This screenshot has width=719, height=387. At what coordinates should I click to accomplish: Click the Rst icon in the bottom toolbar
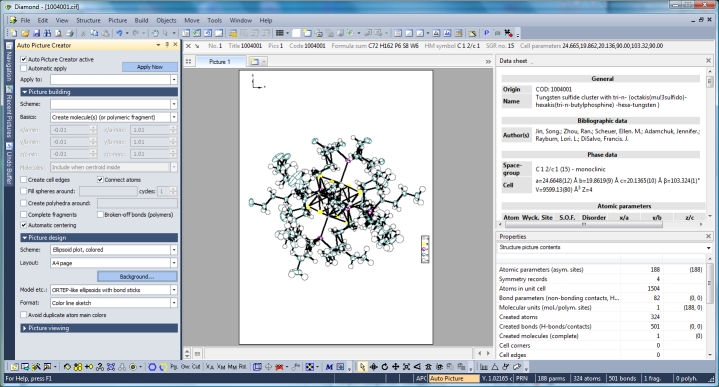tap(243, 366)
